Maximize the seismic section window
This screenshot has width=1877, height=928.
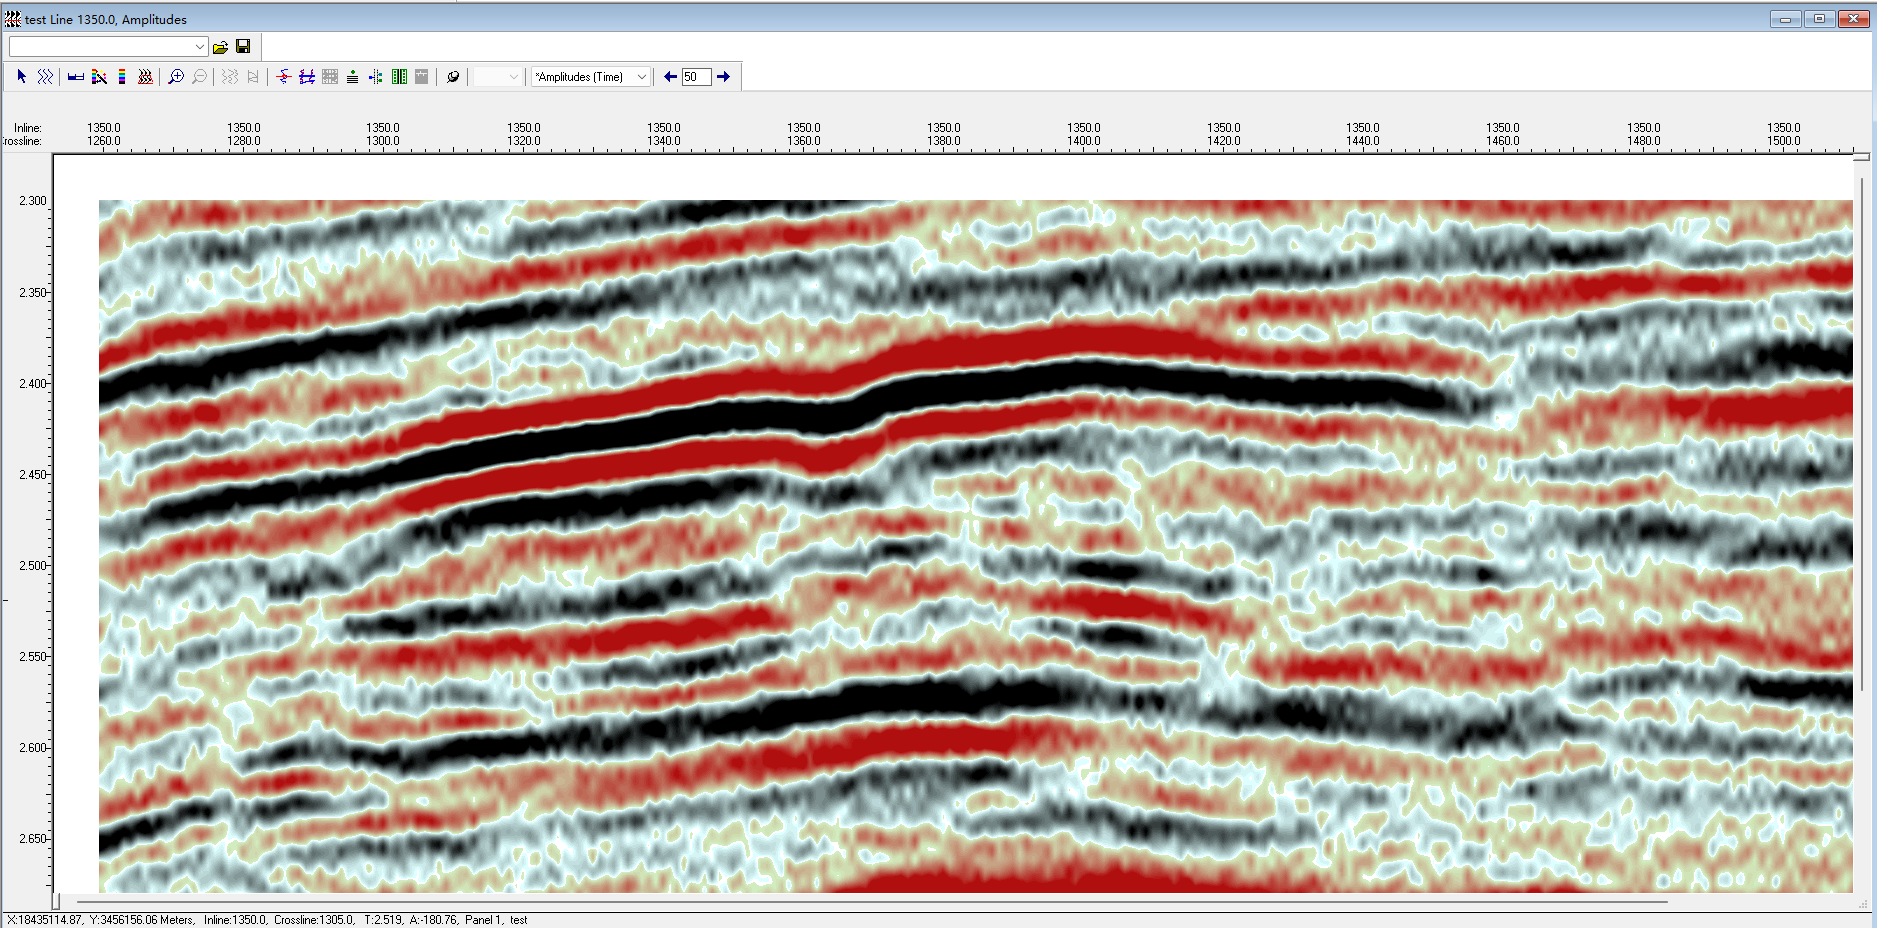coord(1819,18)
